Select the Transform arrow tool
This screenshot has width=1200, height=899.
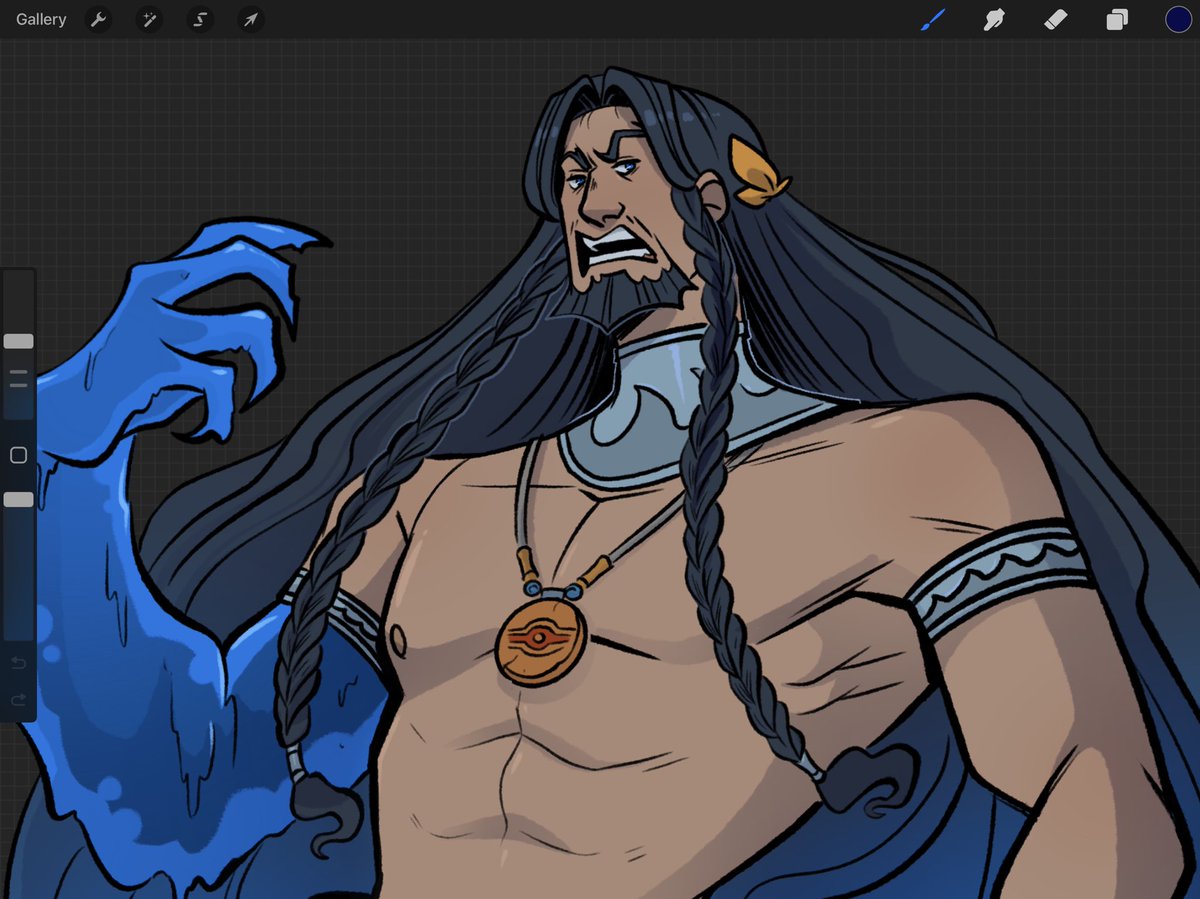tap(249, 19)
